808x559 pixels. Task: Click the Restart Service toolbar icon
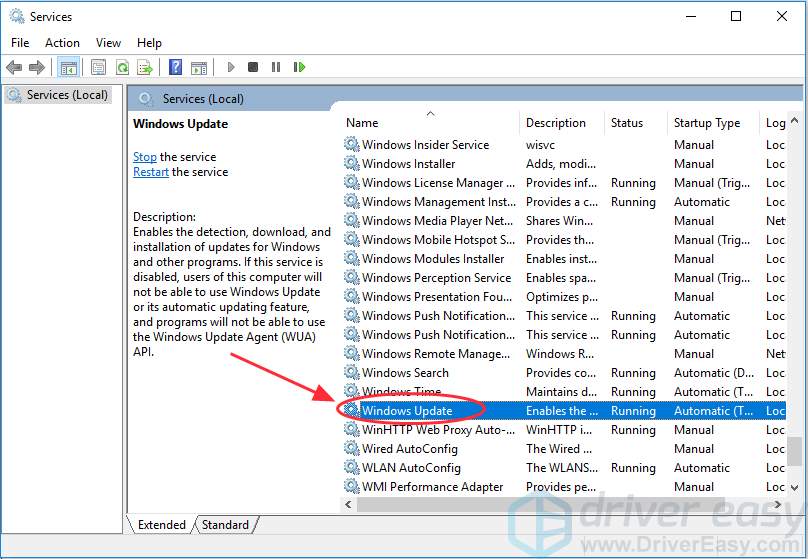(x=299, y=67)
